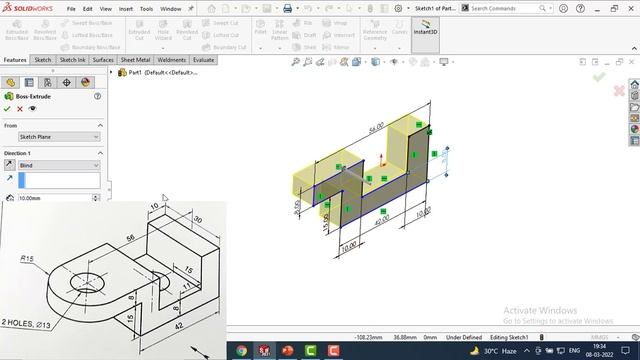
Task: Open the Edit menu
Action: tap(87, 9)
